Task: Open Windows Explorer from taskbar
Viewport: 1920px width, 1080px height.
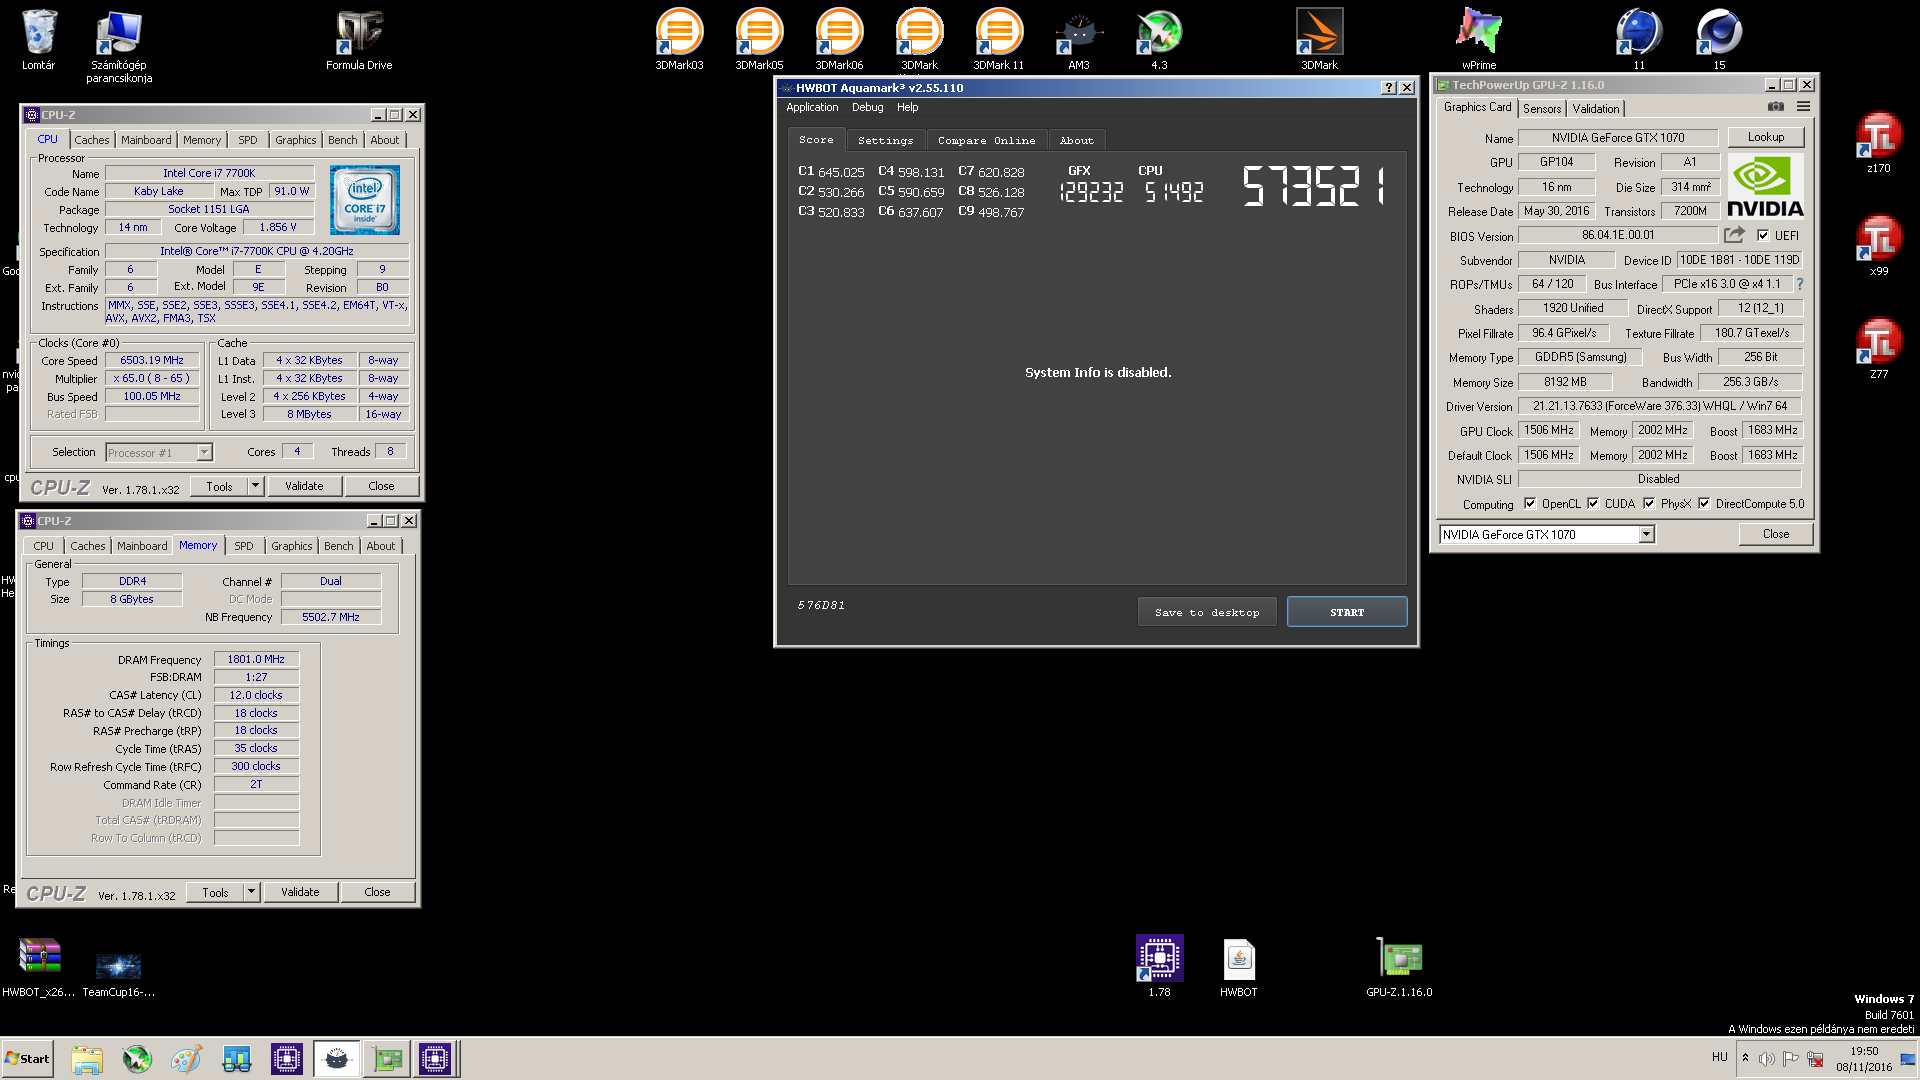Action: (x=87, y=1059)
